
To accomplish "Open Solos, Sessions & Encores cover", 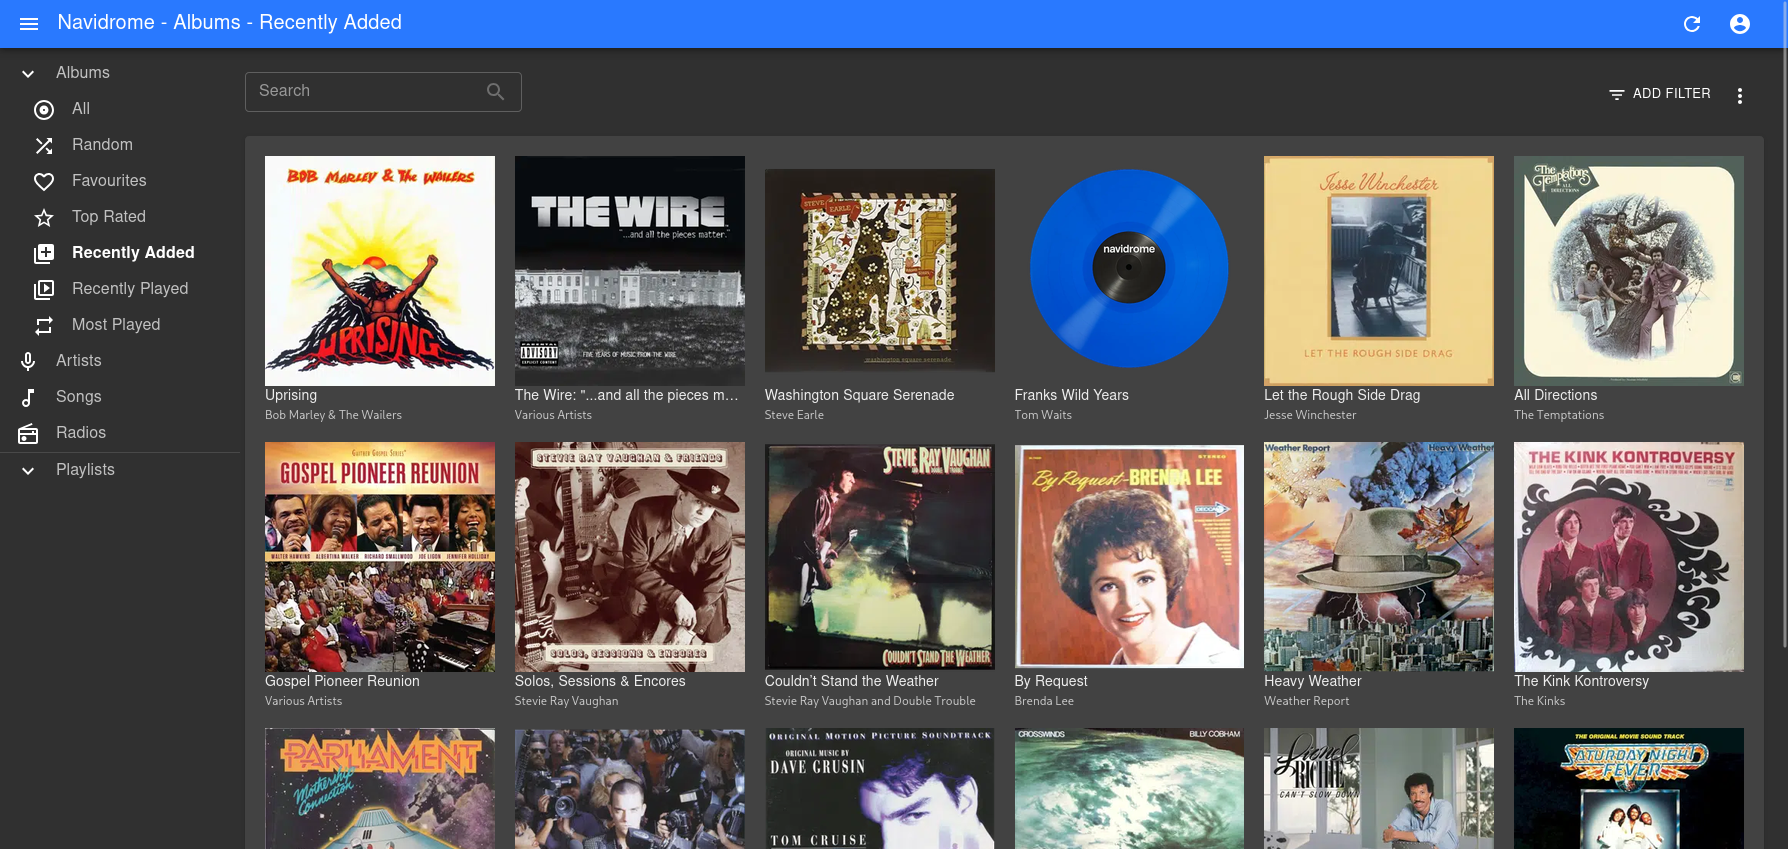I will tap(630, 557).
